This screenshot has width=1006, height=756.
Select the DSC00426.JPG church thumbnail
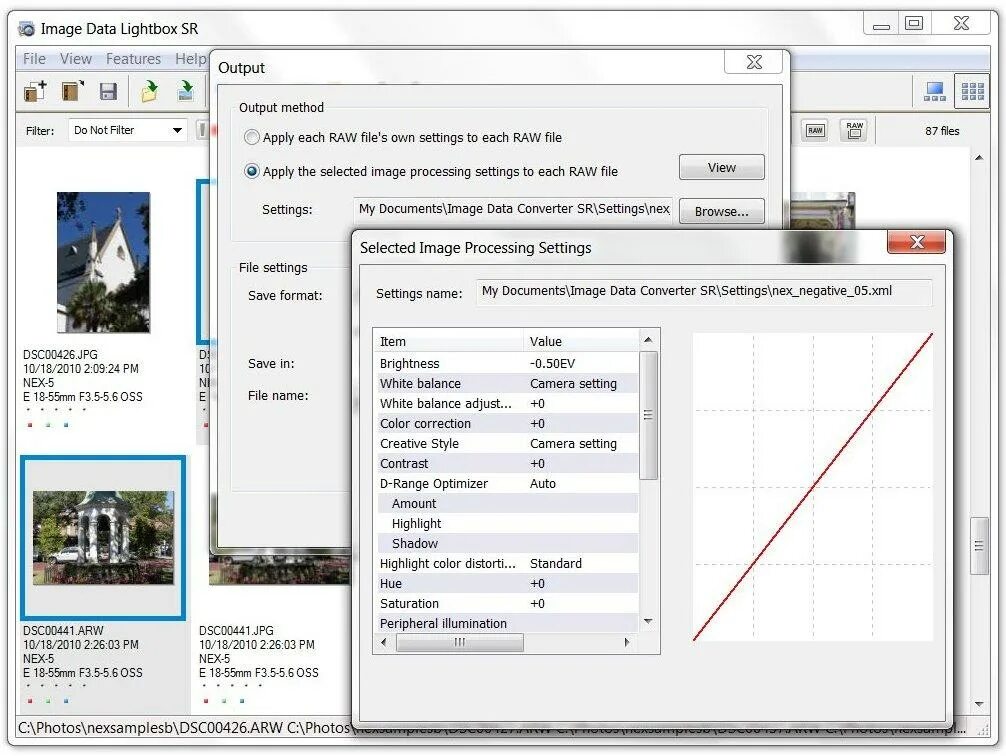click(103, 262)
